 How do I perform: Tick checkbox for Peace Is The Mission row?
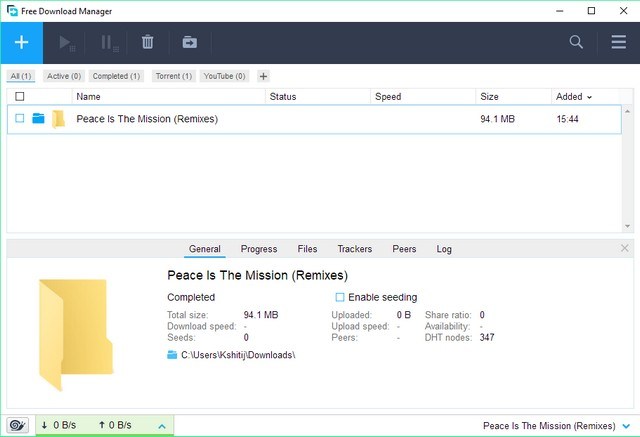(20, 119)
